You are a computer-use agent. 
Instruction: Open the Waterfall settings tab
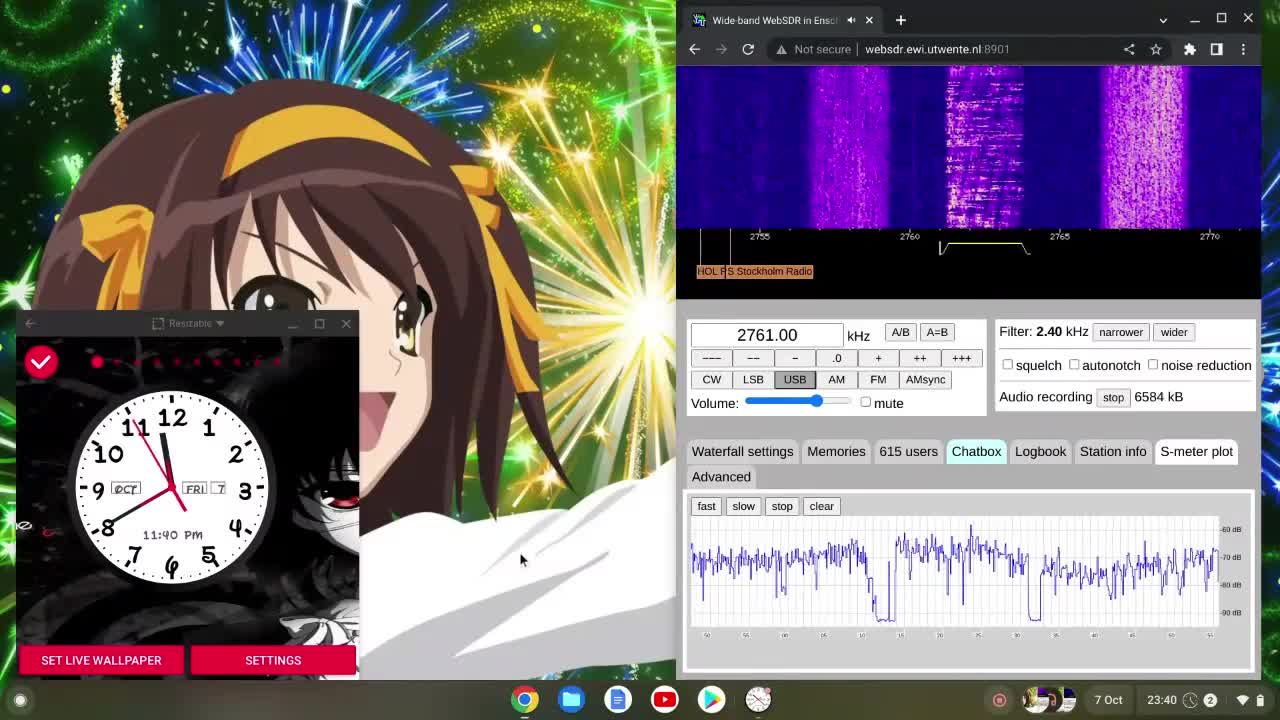pos(742,451)
